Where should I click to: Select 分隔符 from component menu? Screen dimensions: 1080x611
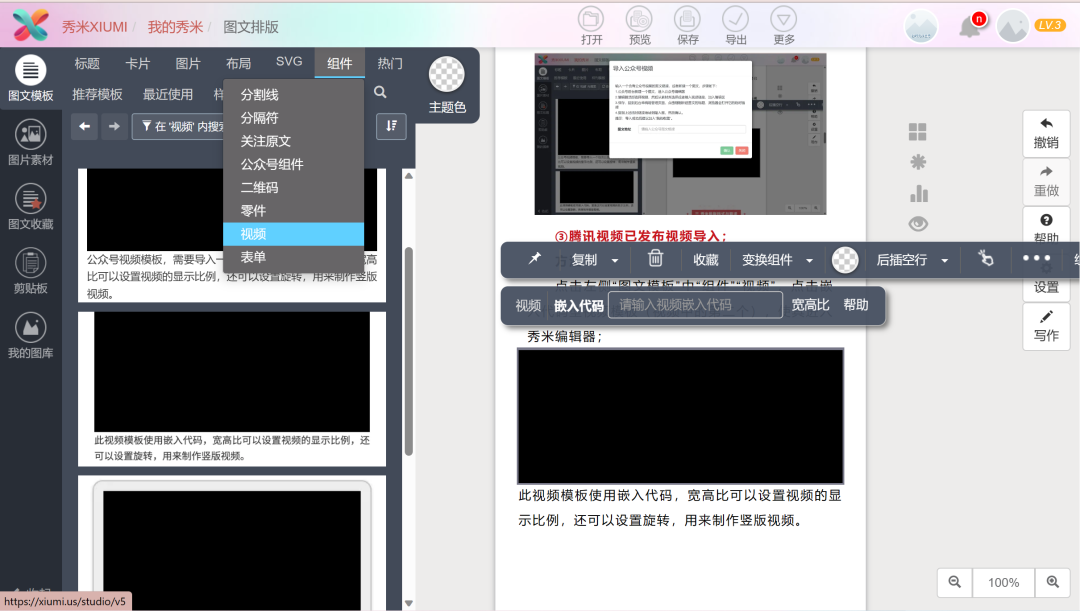(293, 118)
